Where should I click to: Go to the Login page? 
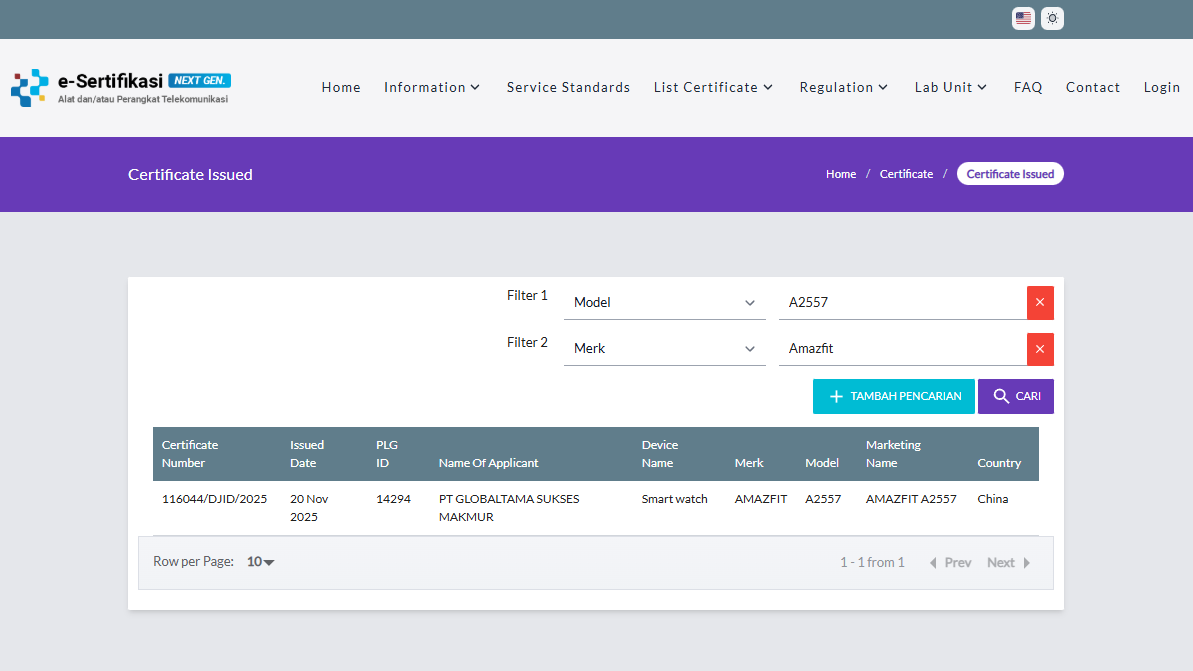point(1162,87)
